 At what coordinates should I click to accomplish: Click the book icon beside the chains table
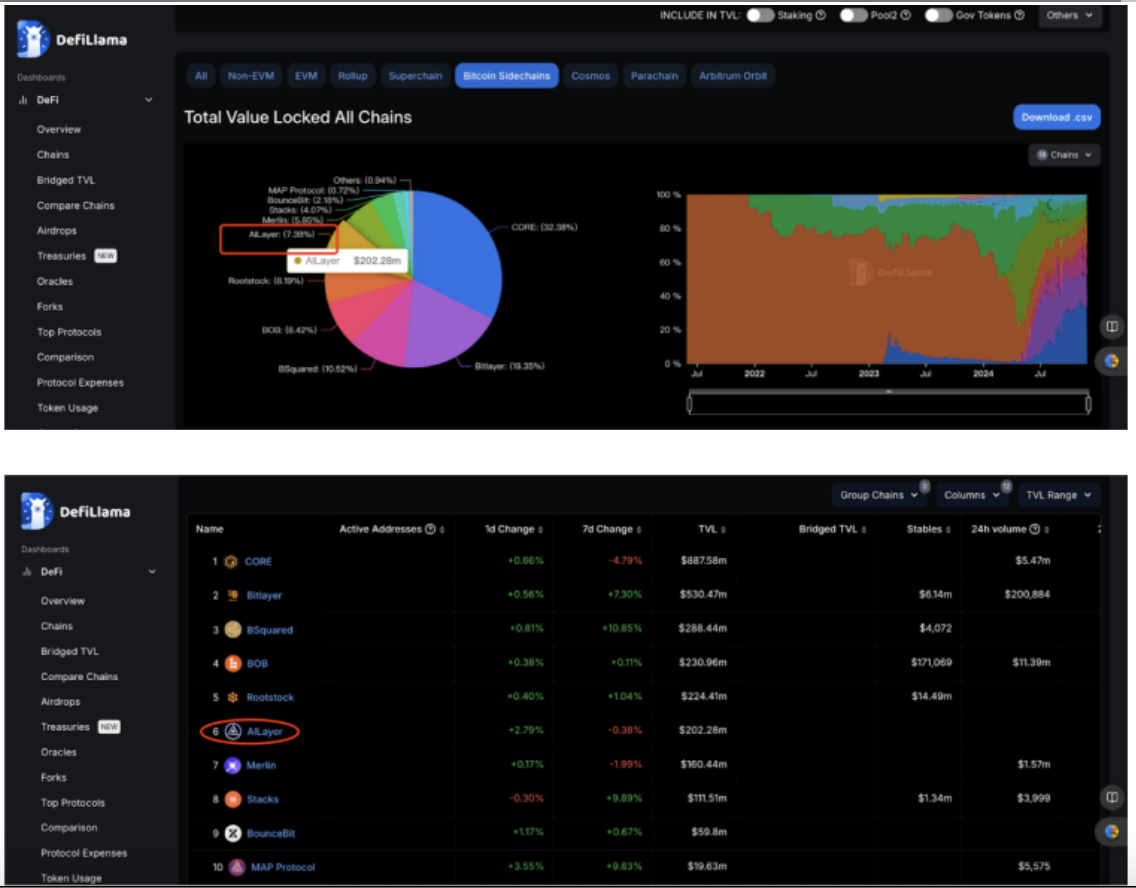1111,797
